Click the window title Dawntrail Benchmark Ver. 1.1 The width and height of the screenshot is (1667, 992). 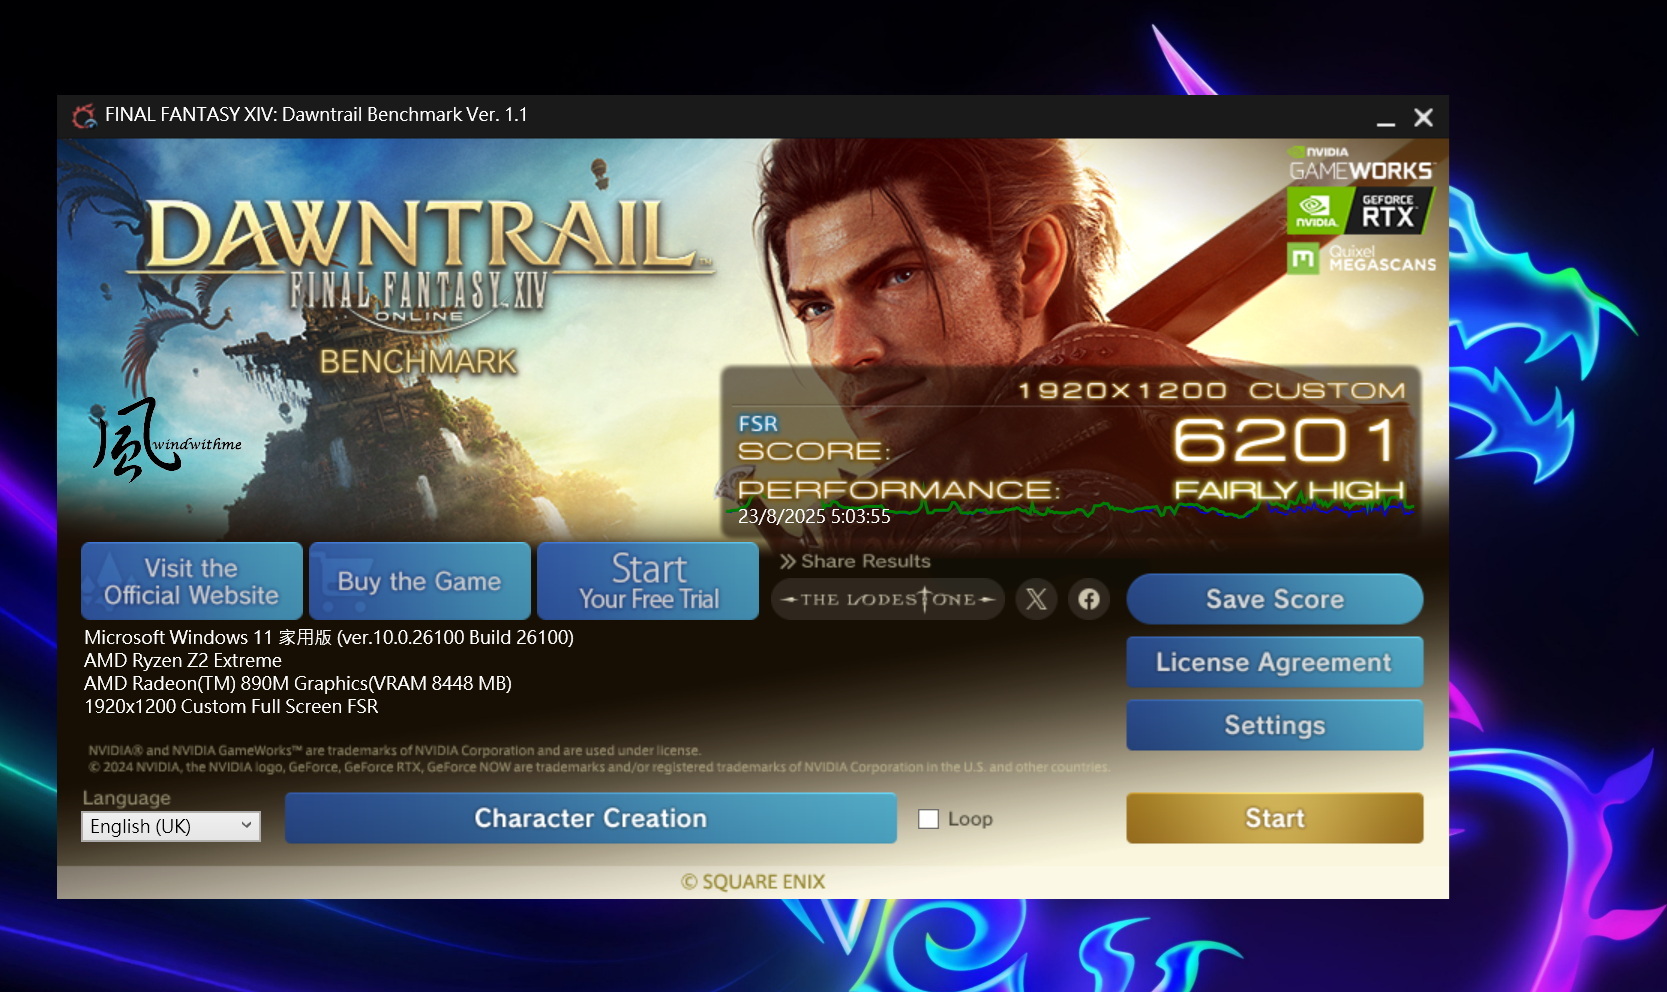(316, 115)
